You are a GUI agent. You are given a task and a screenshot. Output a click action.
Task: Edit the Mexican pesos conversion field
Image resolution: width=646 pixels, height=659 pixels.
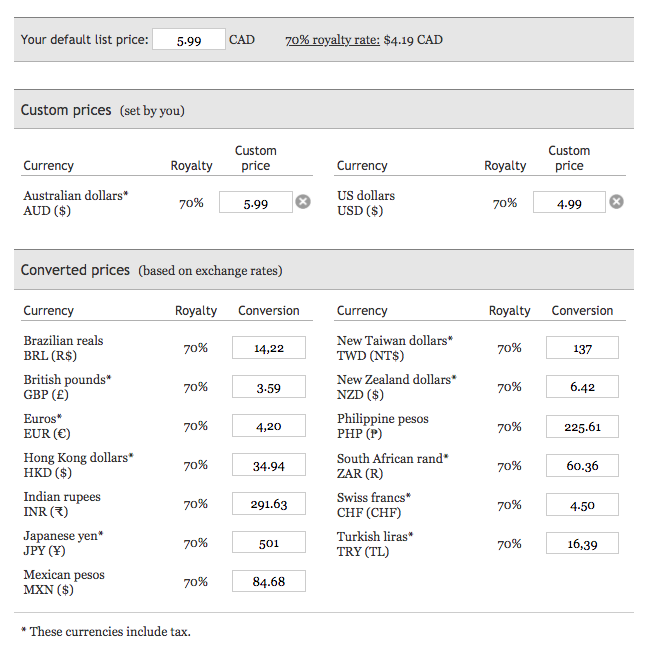(x=268, y=582)
